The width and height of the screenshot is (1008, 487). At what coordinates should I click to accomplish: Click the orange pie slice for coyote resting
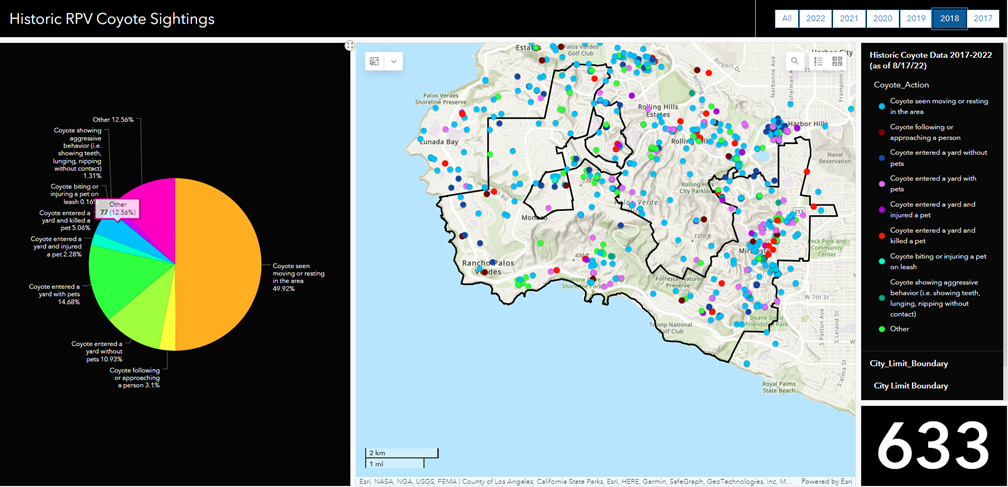(220, 265)
